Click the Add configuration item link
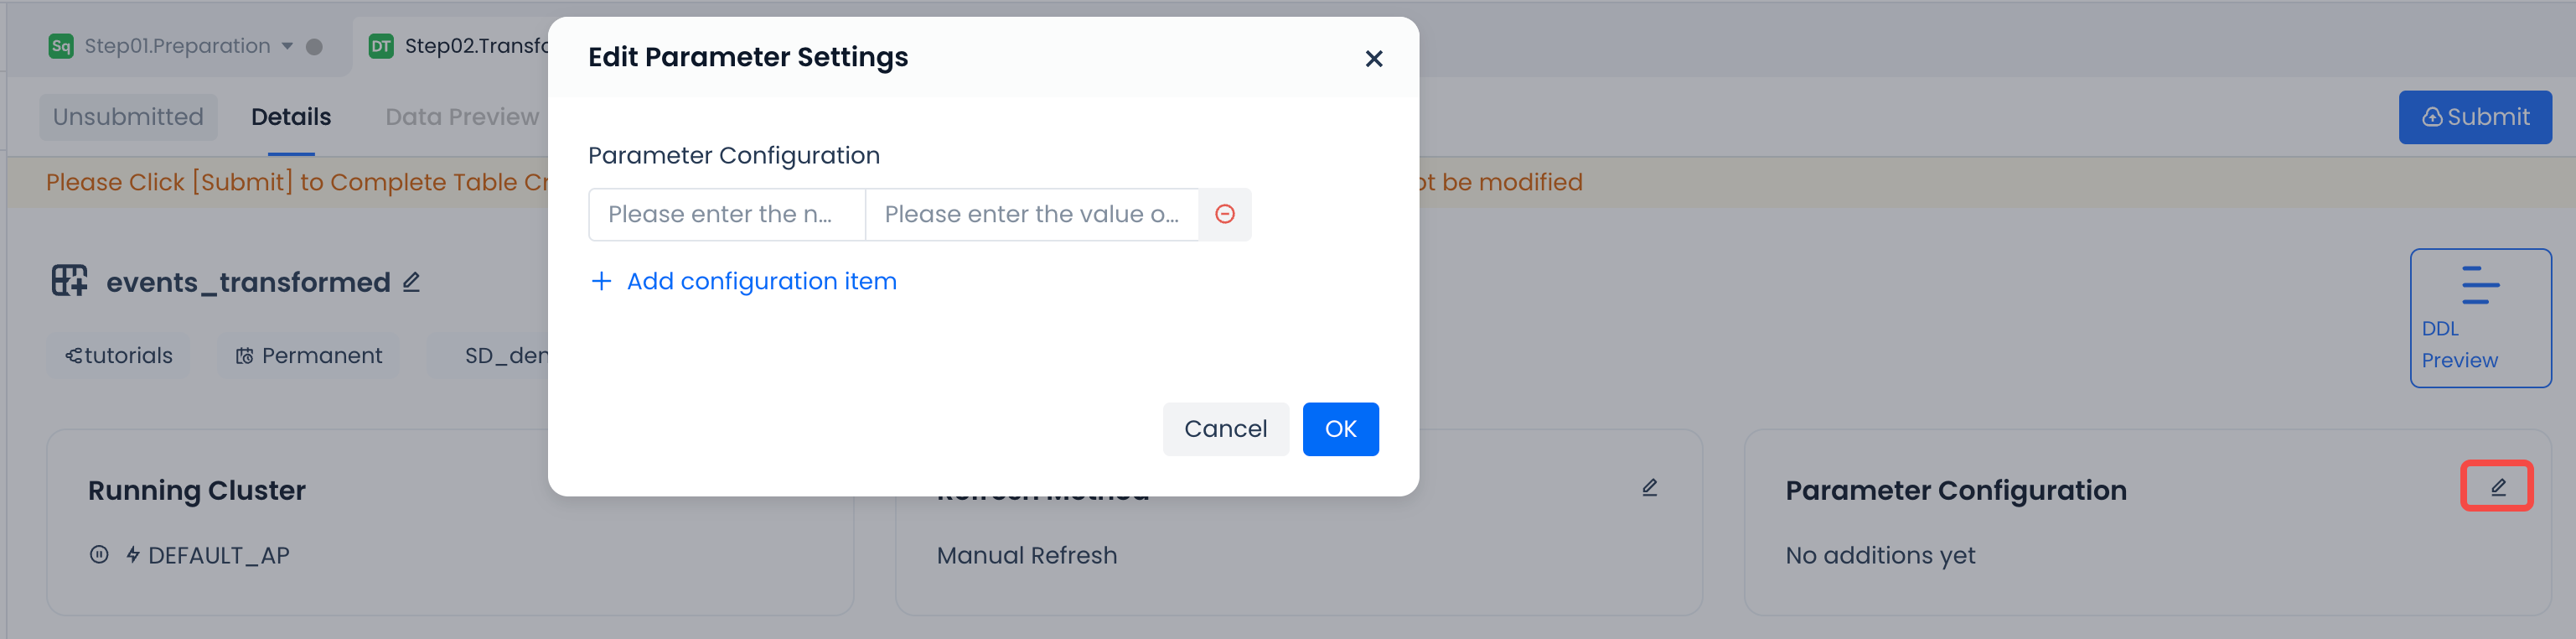Image resolution: width=2576 pixels, height=639 pixels. click(x=761, y=281)
